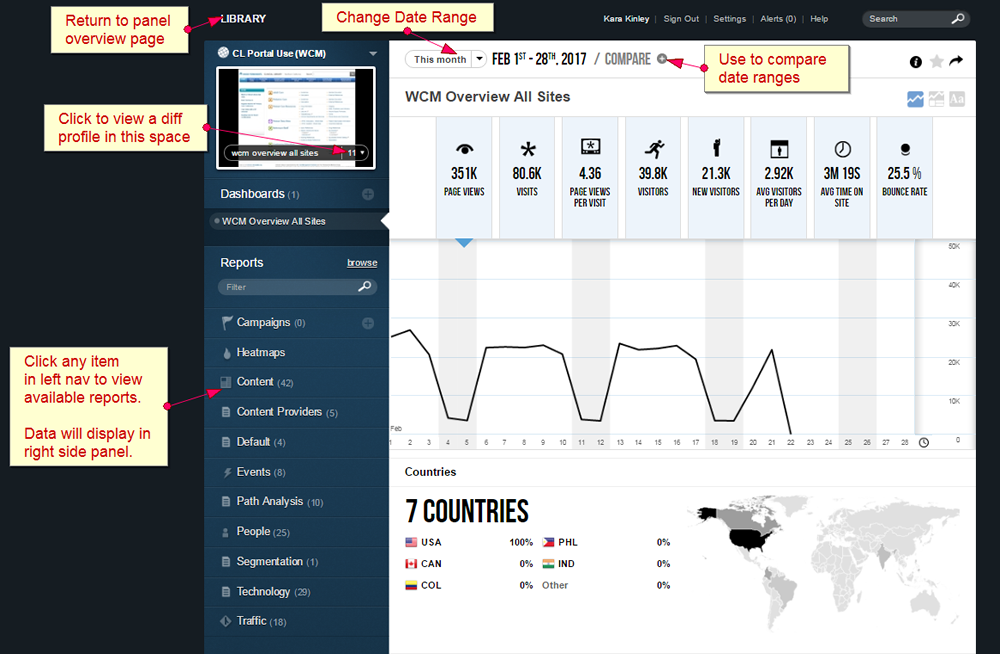Screen dimensions: 1000x654
Task: Click the Sign Out link
Action: point(681,19)
